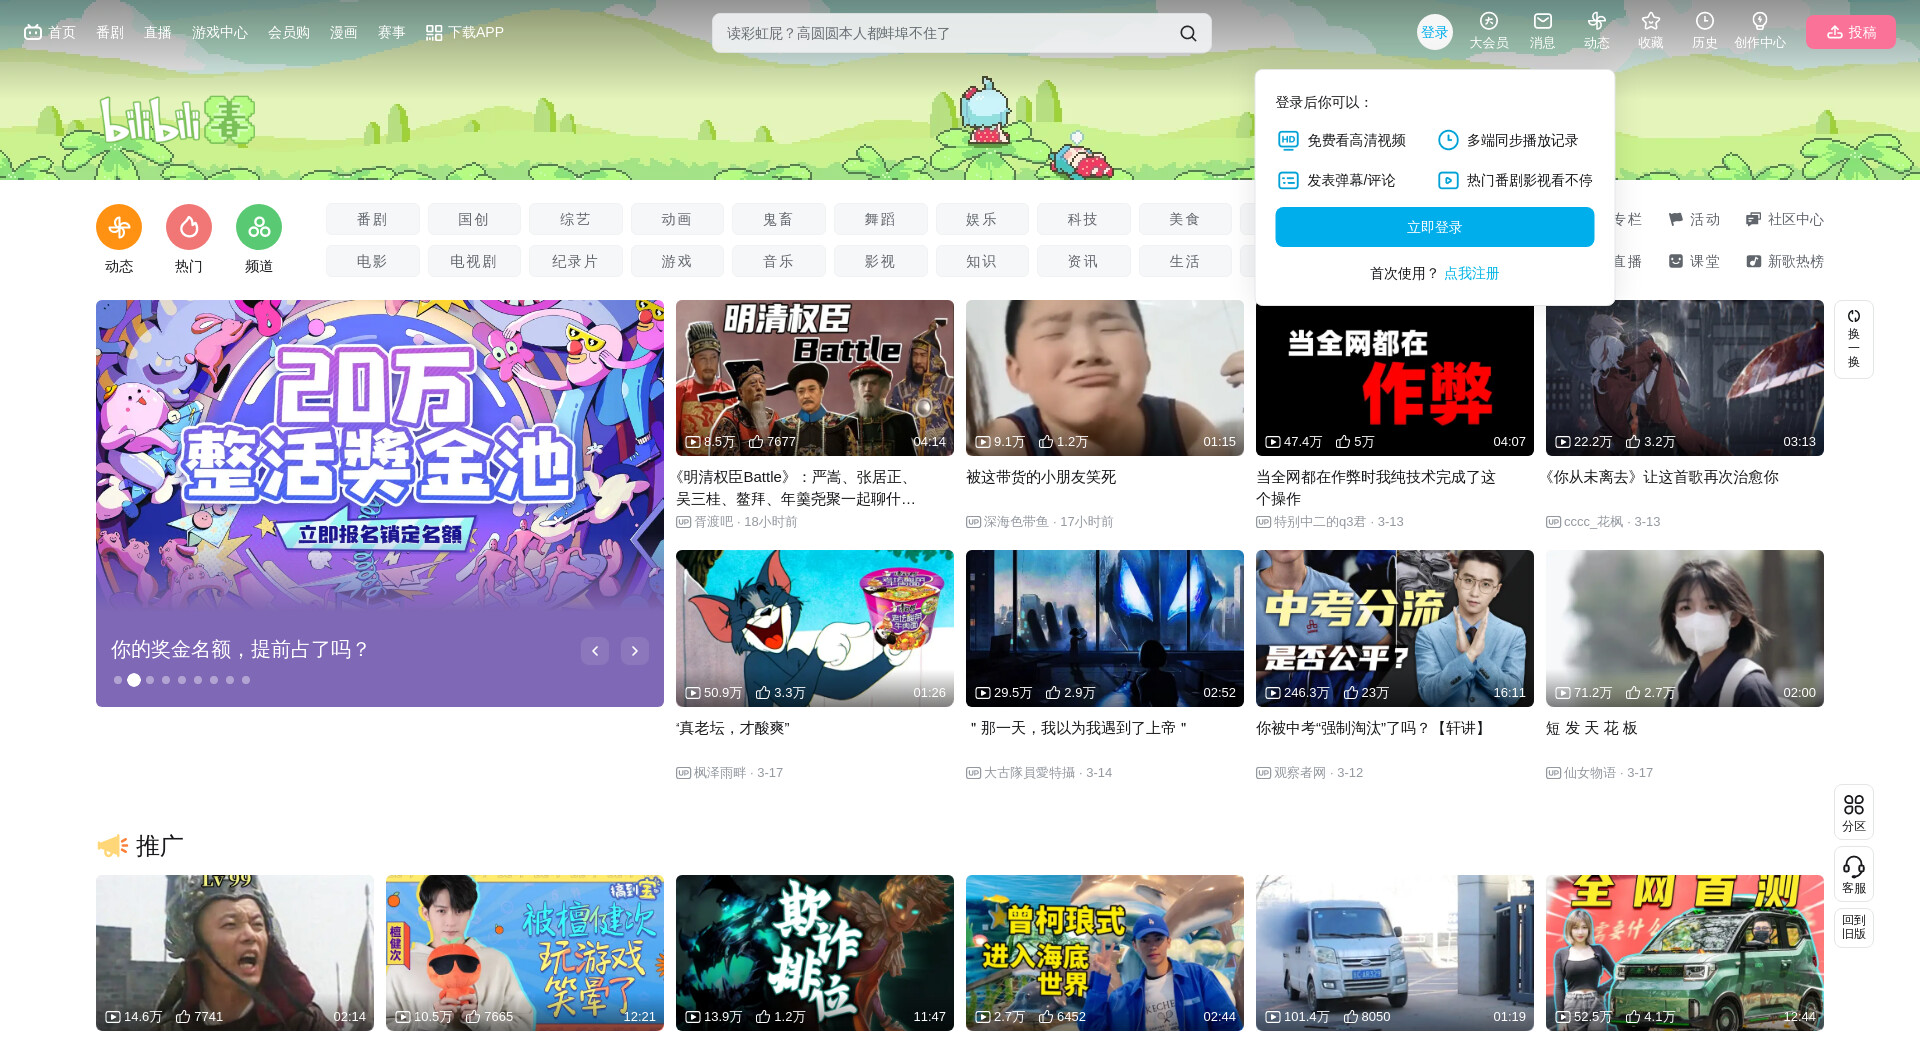Click the orange 动态 circle icon
This screenshot has height=1040, width=1920.
coord(119,228)
